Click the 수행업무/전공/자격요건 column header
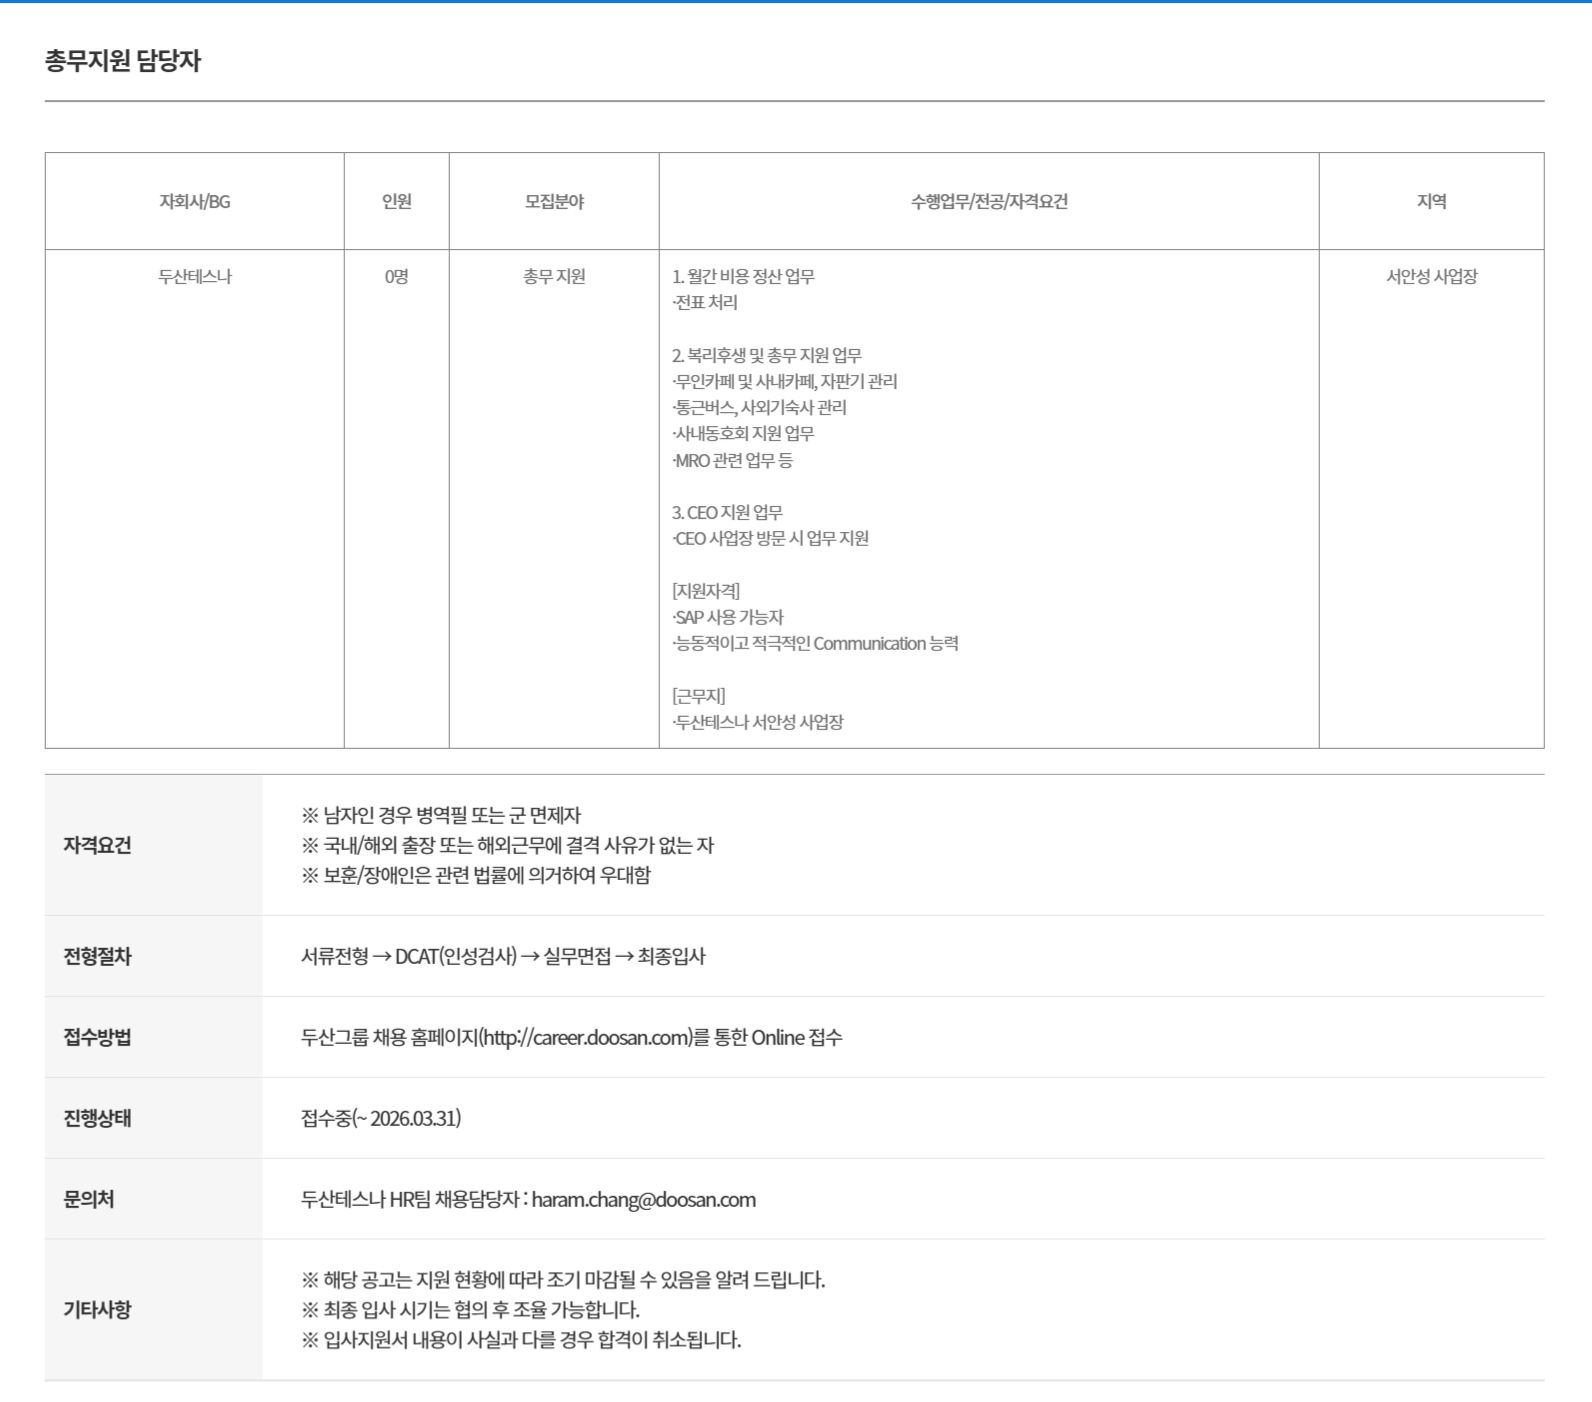This screenshot has width=1592, height=1402. (x=989, y=202)
